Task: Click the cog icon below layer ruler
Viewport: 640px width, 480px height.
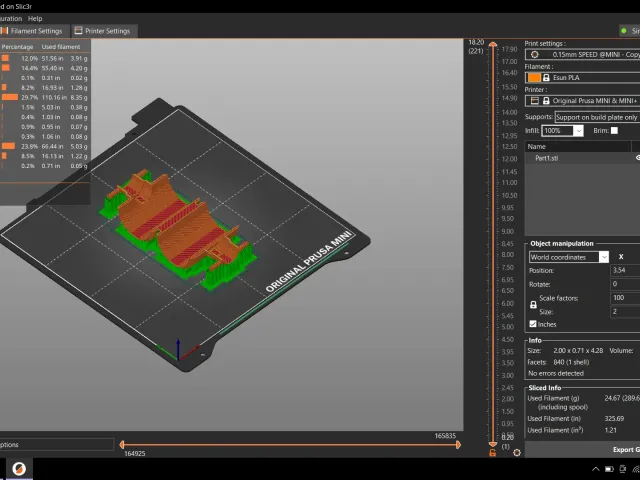Action: point(517,453)
